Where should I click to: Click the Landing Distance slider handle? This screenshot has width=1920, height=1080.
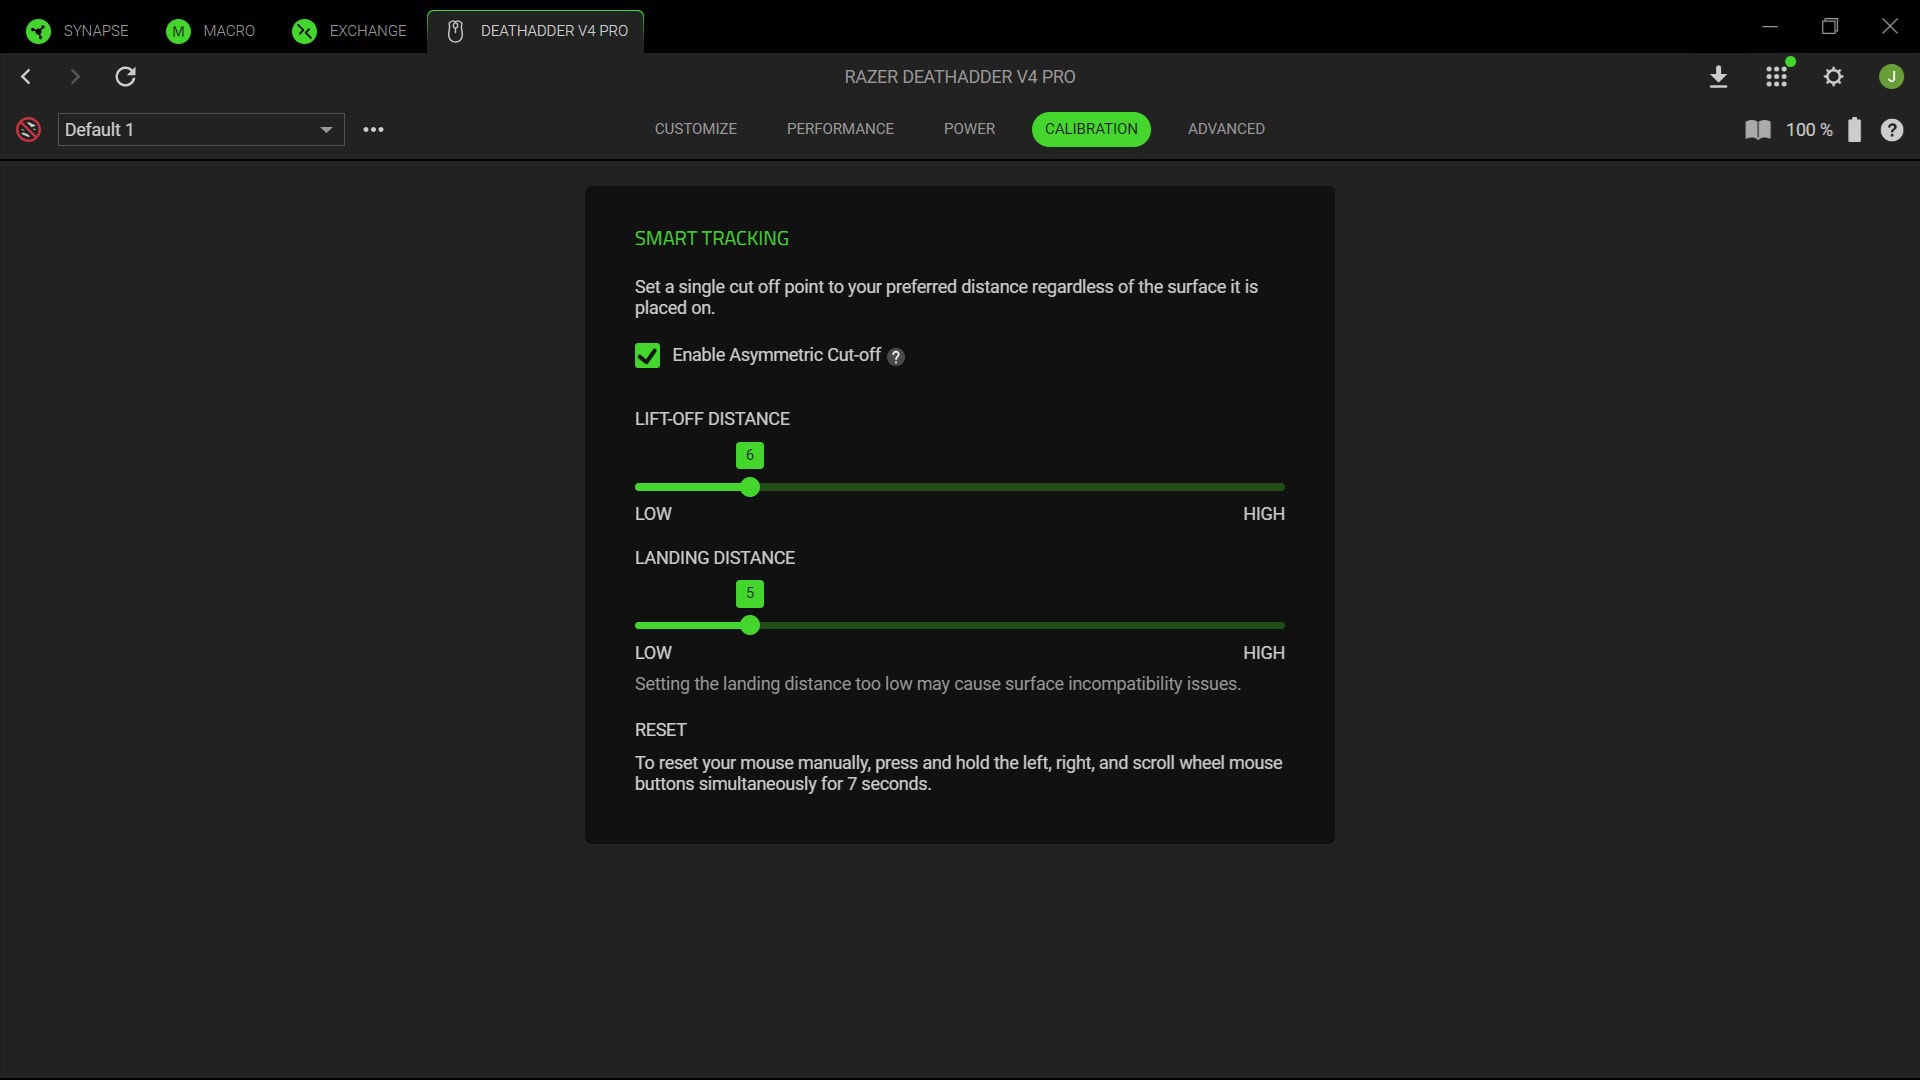click(750, 626)
